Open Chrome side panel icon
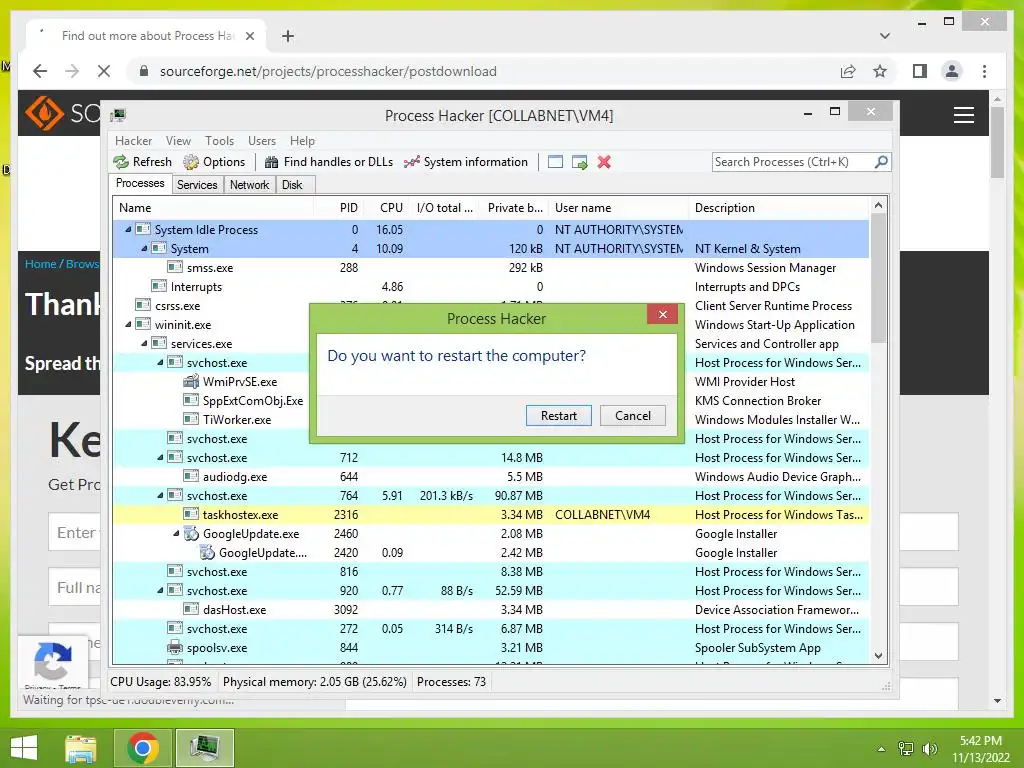The height and width of the screenshot is (768, 1024). pos(920,71)
